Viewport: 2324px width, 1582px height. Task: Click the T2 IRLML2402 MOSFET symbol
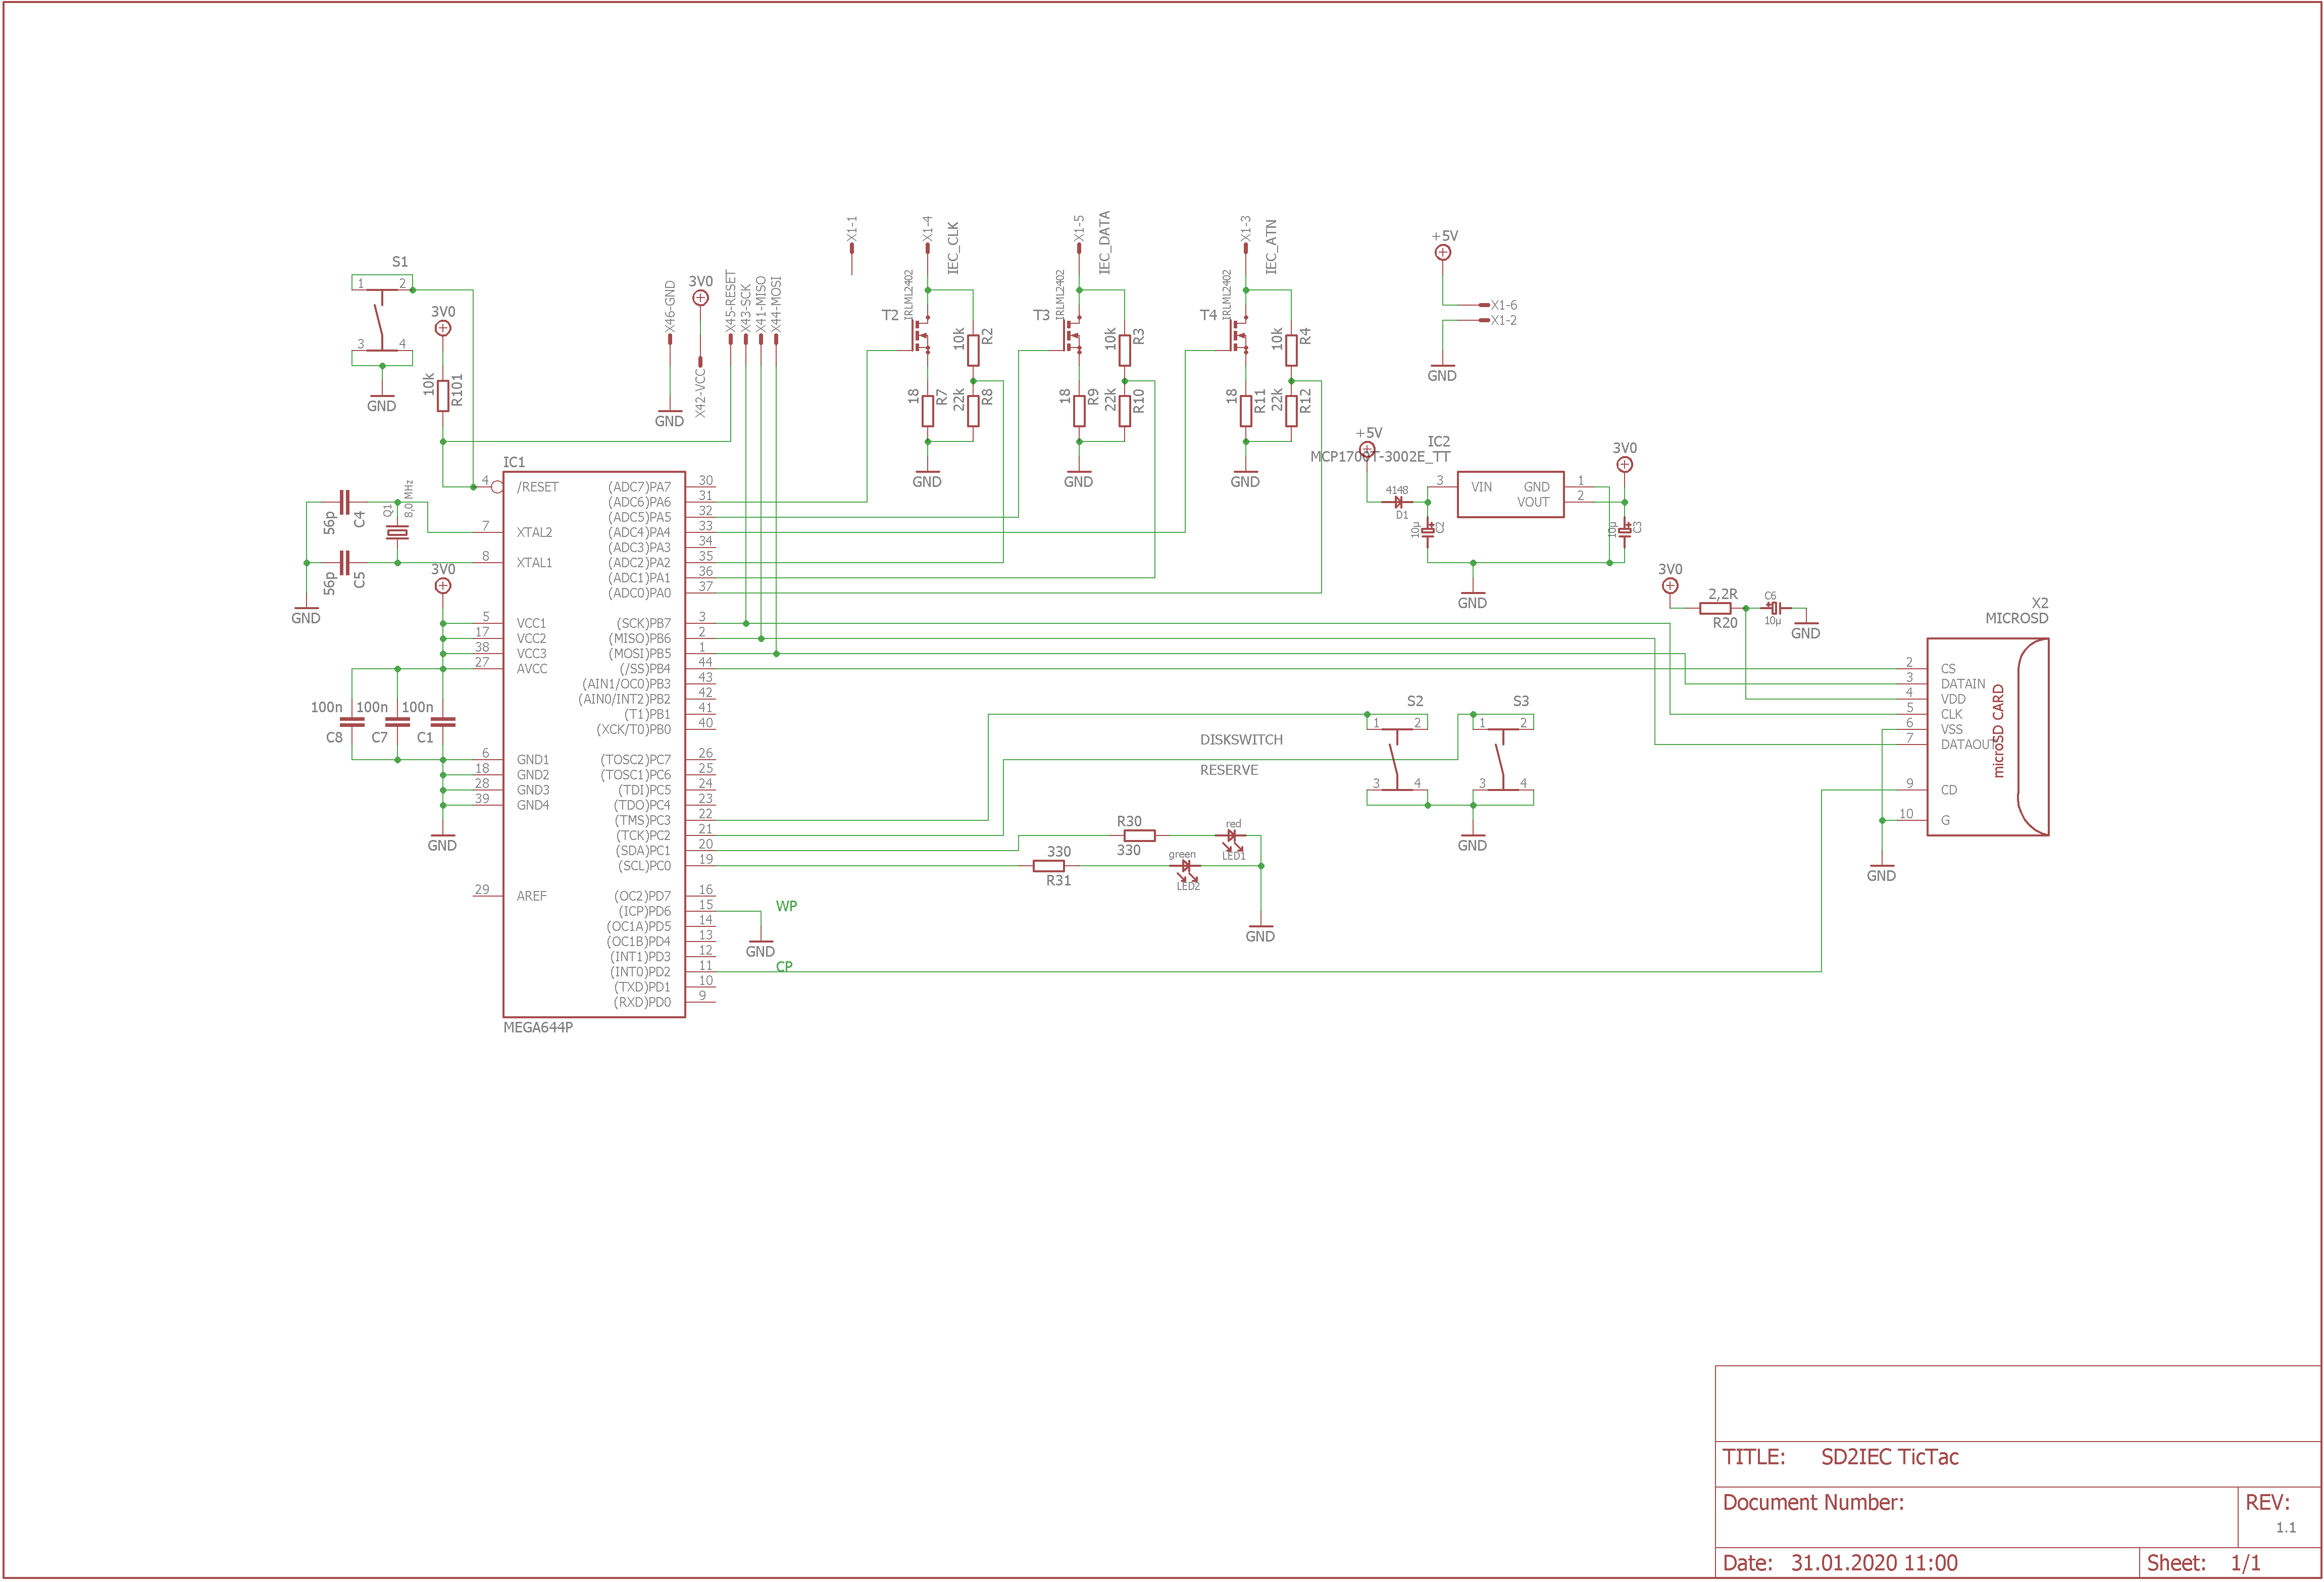point(920,335)
